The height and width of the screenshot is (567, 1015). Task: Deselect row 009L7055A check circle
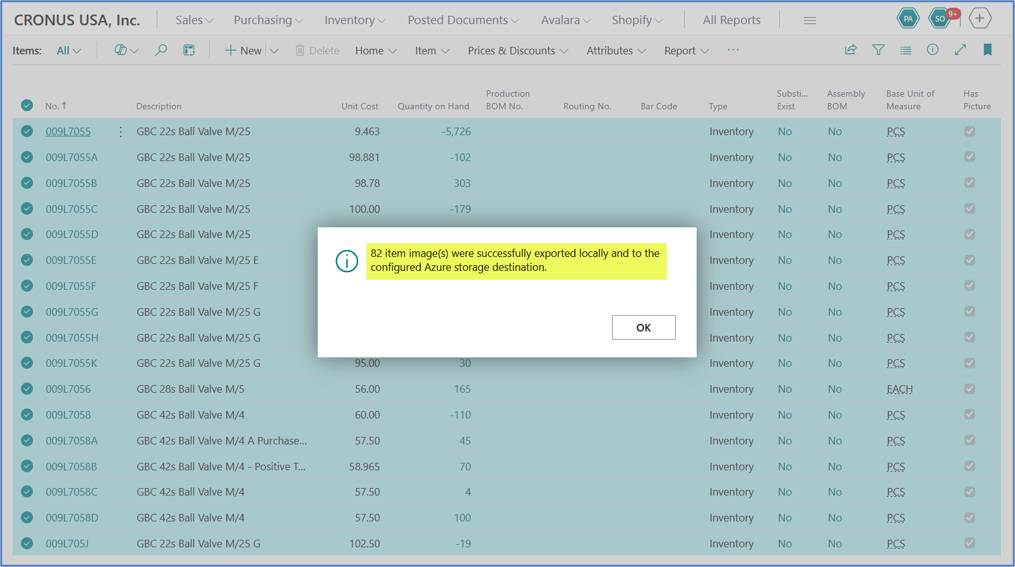(x=27, y=157)
